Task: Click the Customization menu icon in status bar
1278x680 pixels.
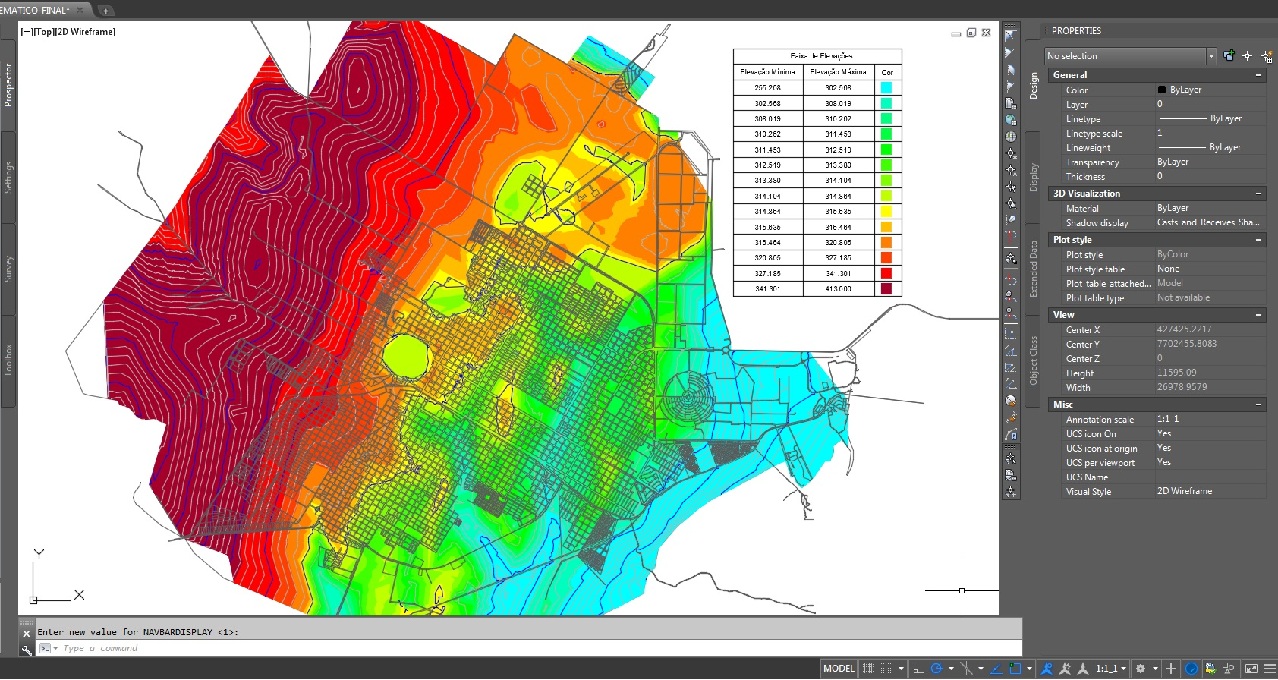Action: tap(1270, 668)
